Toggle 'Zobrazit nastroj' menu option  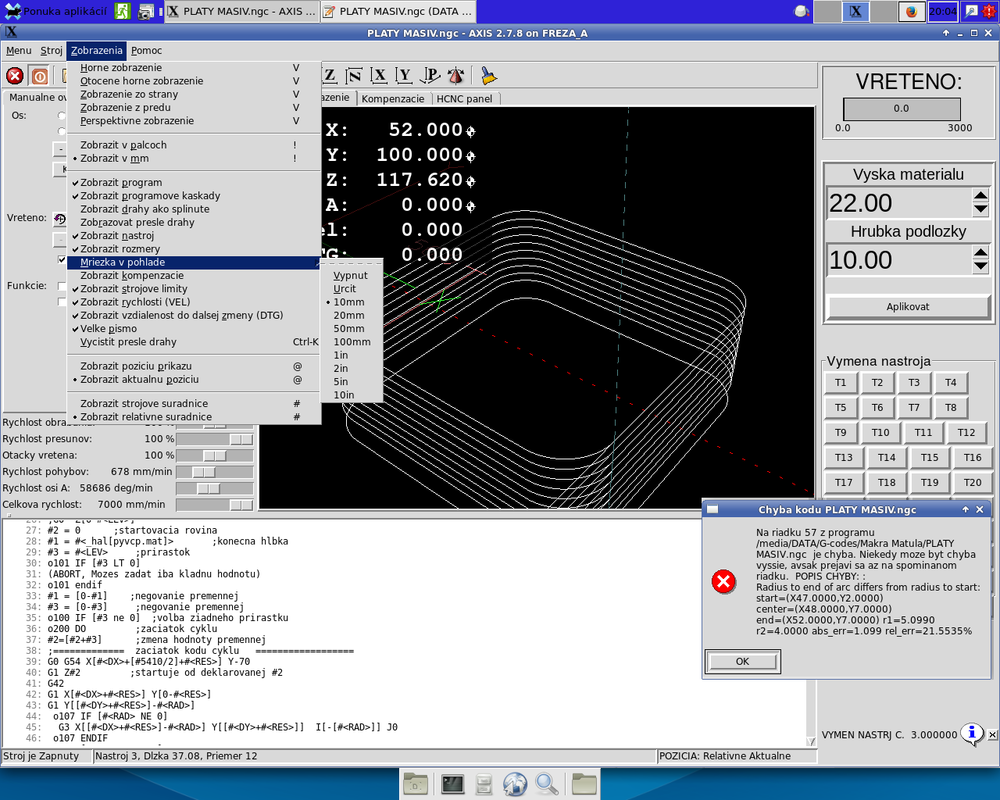pos(117,236)
